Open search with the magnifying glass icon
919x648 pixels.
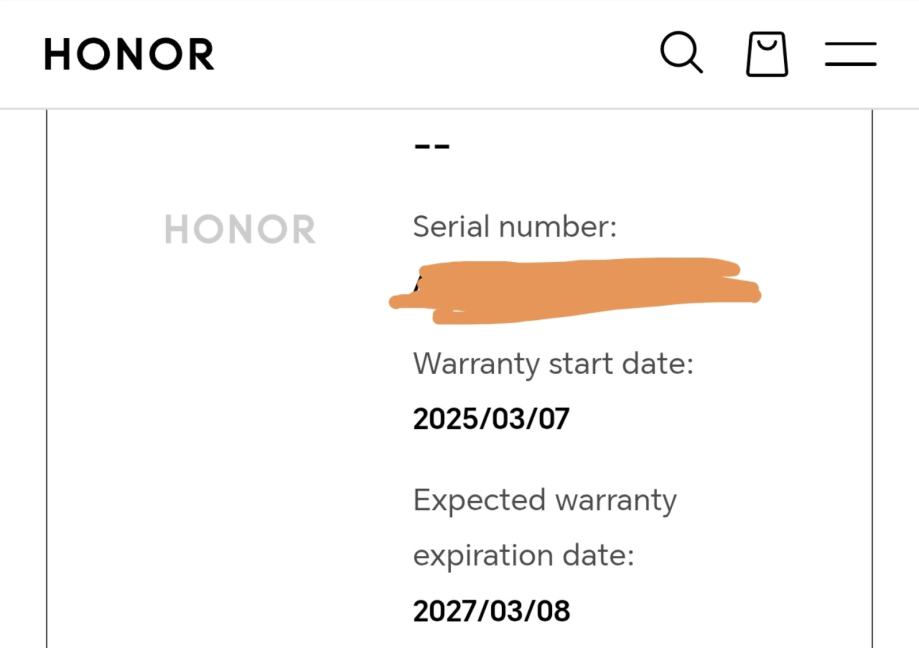tap(681, 52)
